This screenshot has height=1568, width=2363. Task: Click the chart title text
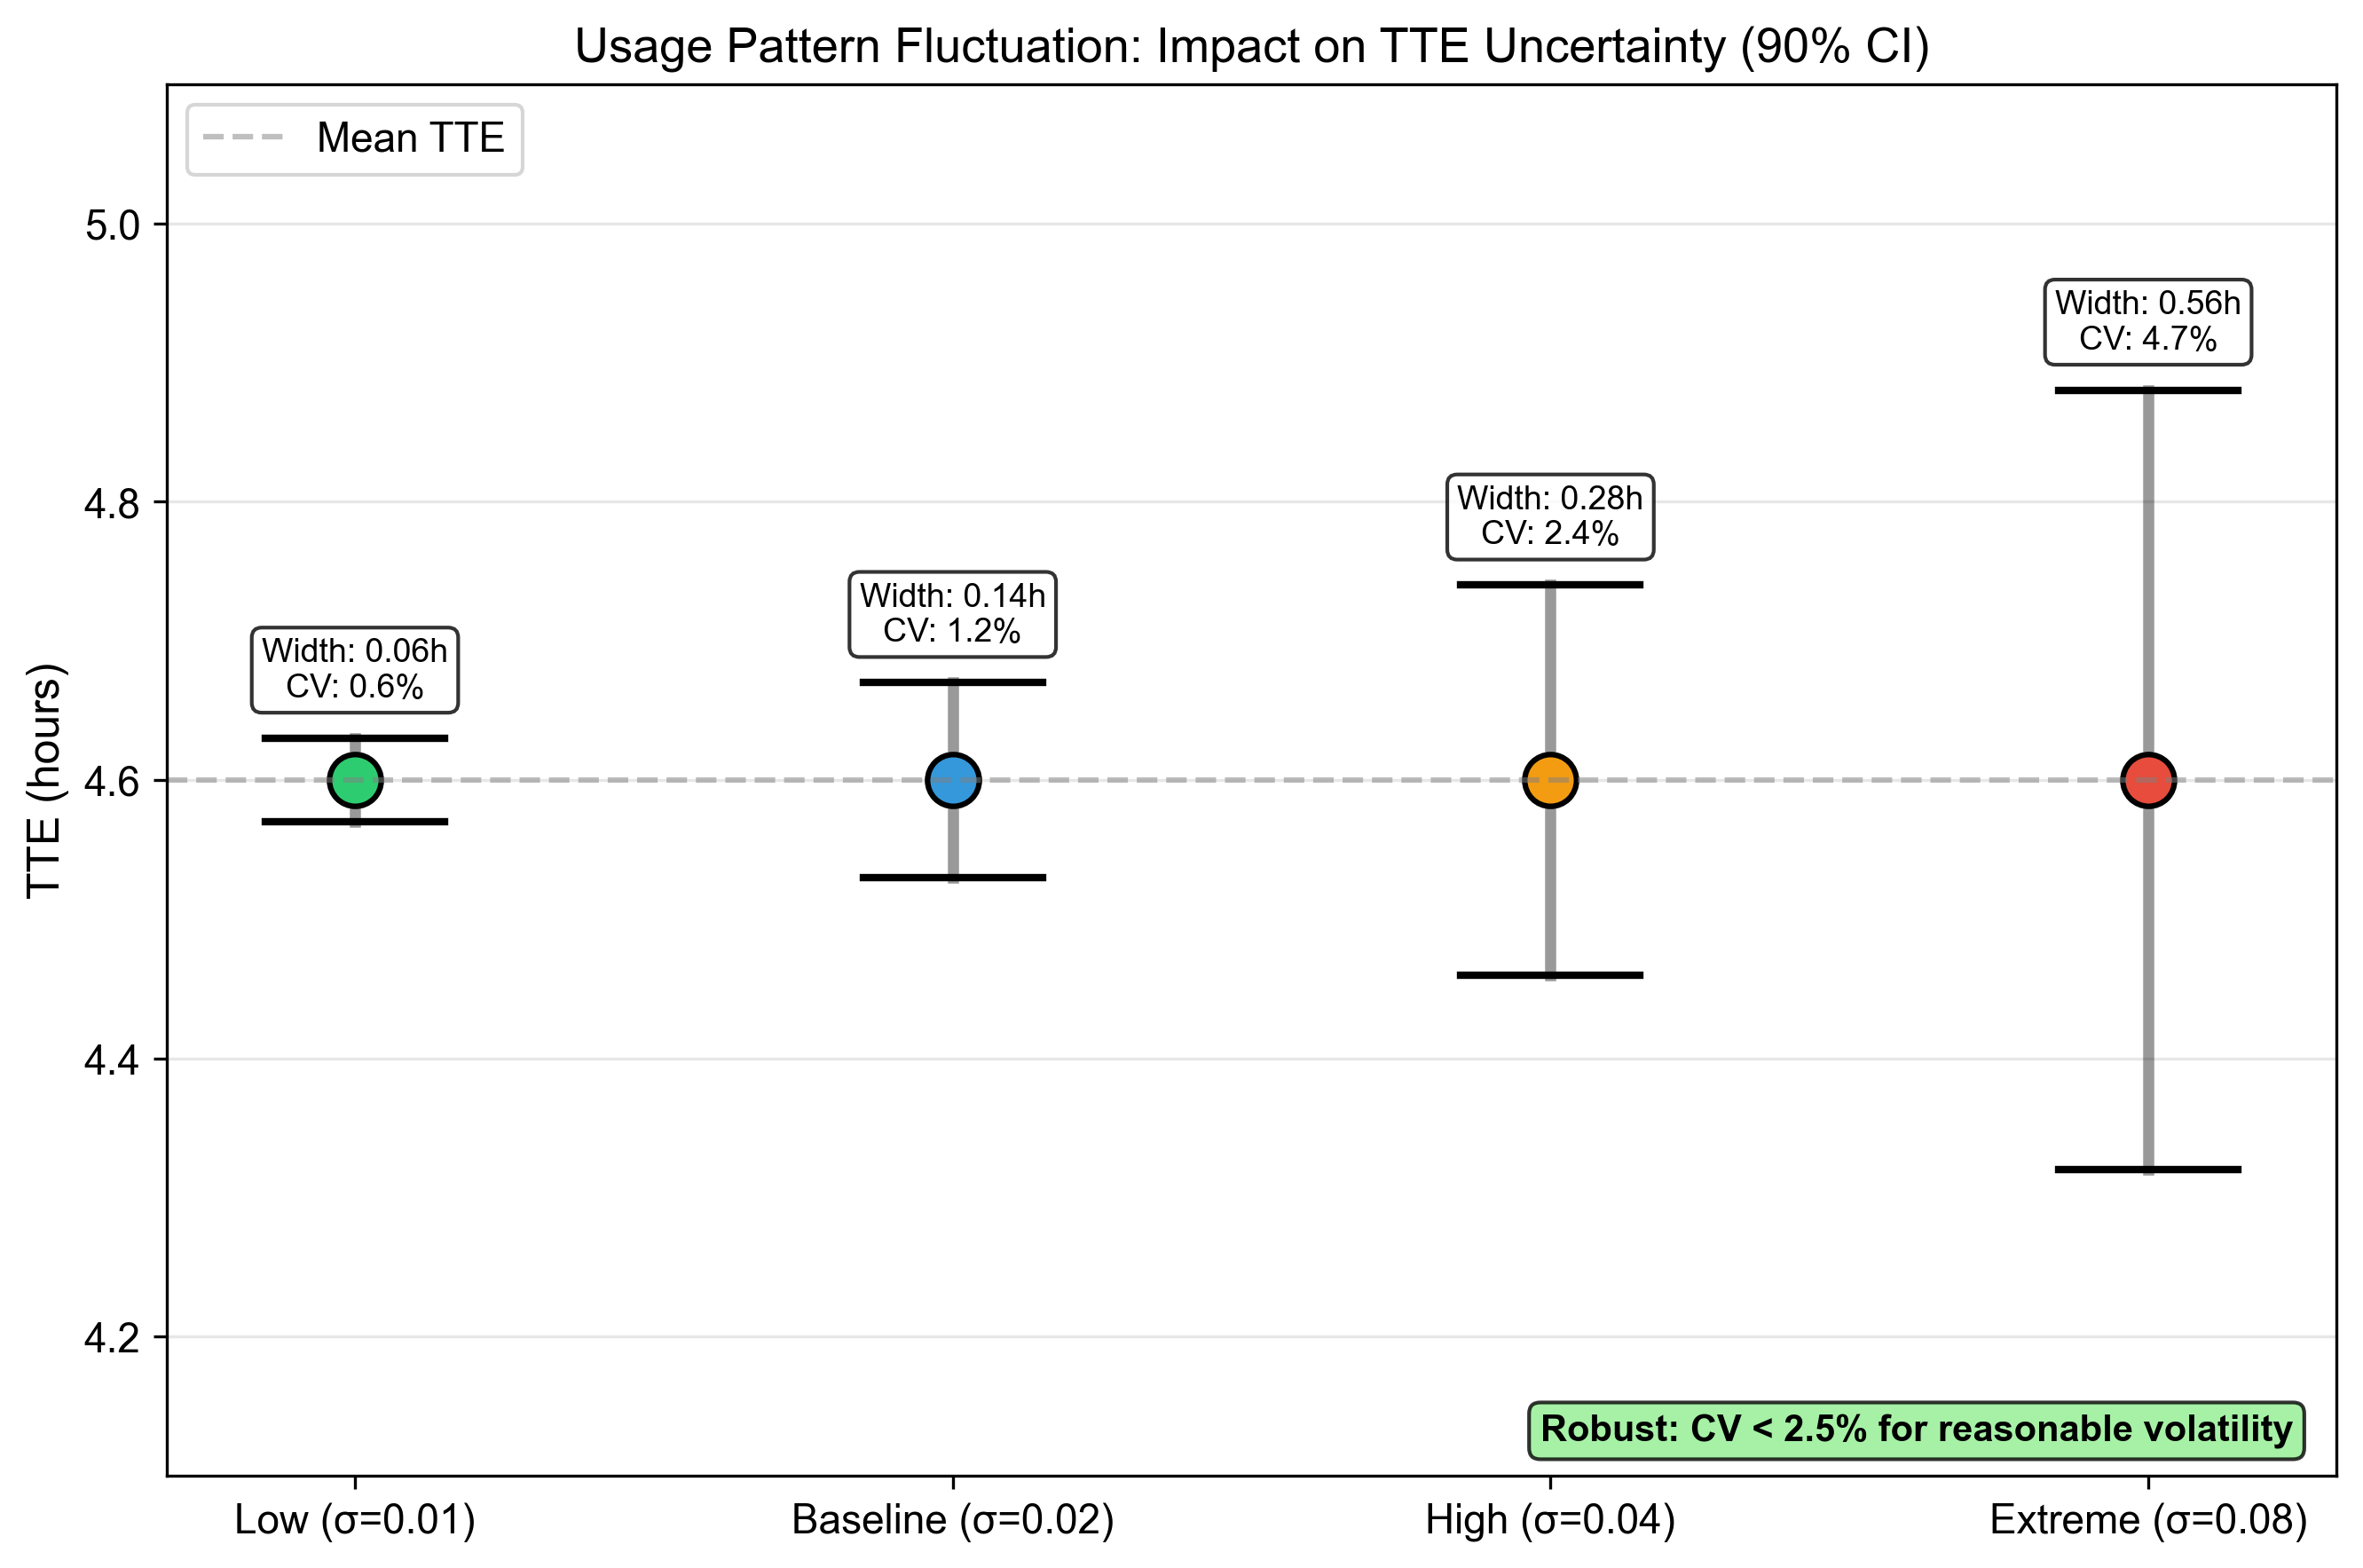1252,46
